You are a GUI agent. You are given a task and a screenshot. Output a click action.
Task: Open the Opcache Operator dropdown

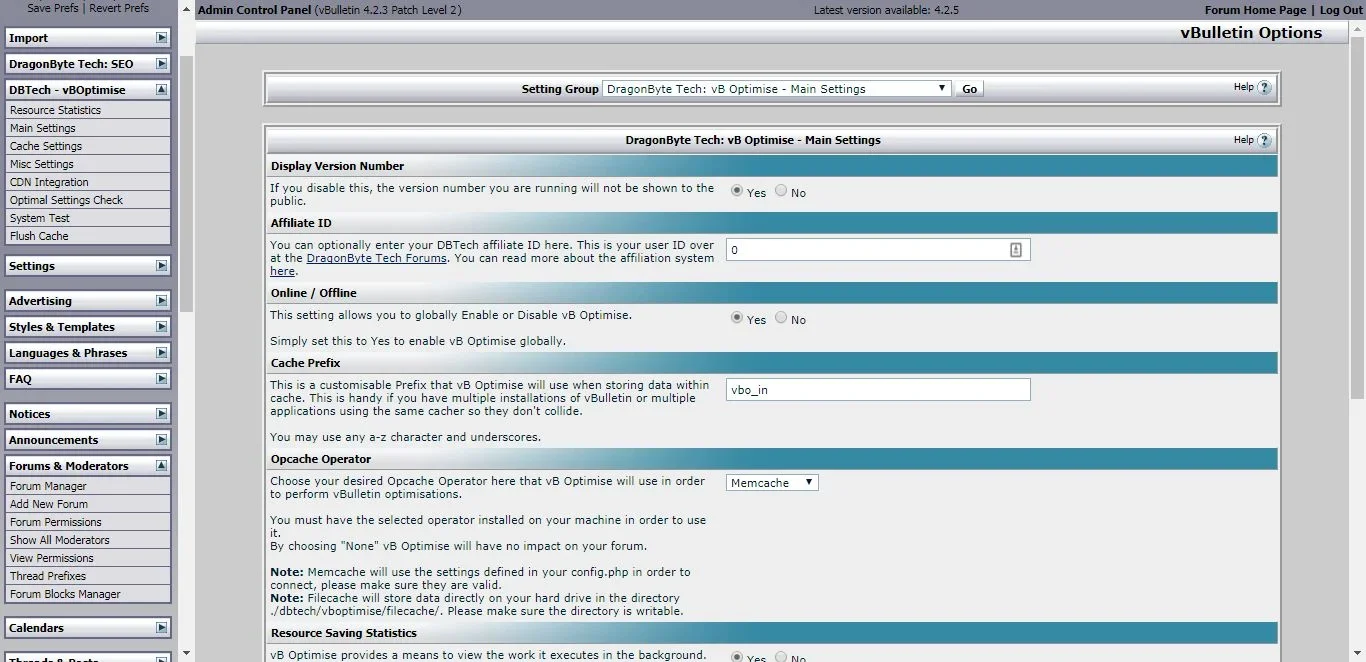click(x=772, y=483)
